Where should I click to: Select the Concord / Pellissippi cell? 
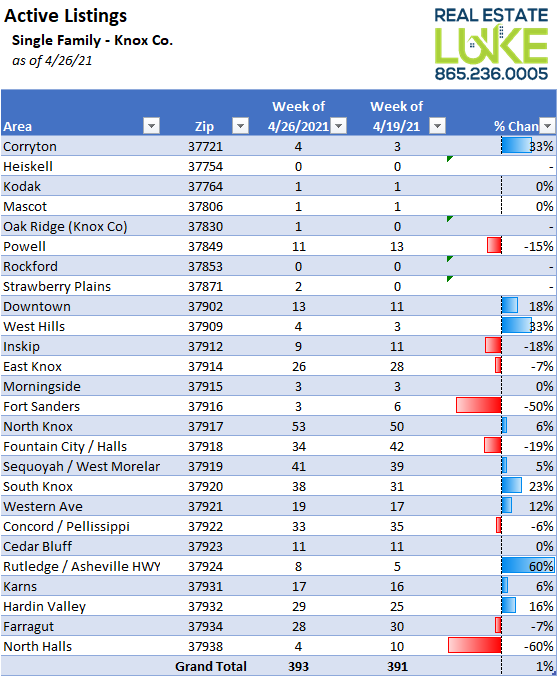click(82, 526)
